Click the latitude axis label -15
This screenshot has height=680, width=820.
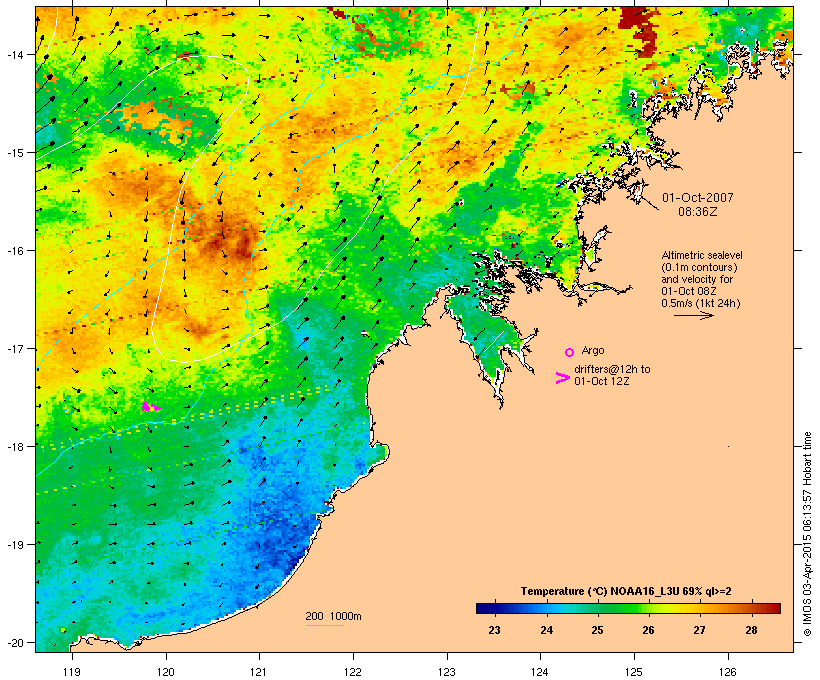[x=14, y=153]
